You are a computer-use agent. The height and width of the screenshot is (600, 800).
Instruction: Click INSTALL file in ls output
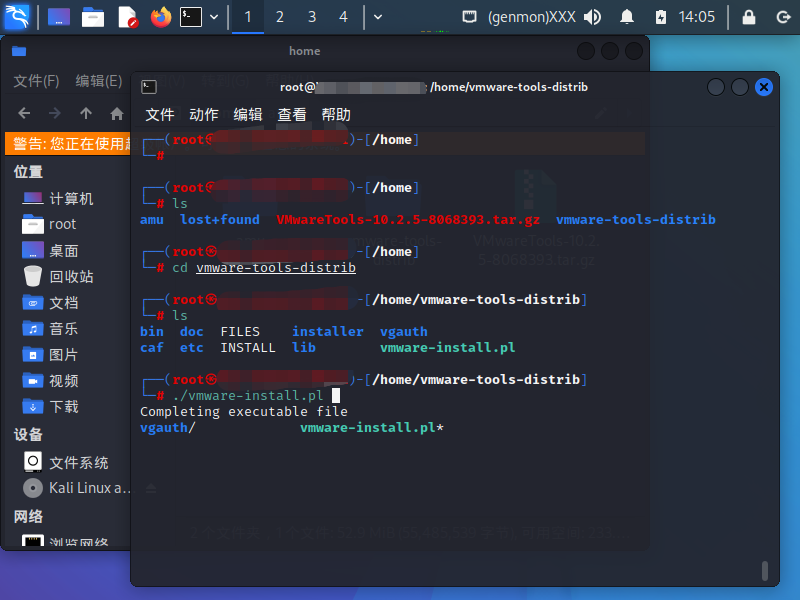point(248,347)
